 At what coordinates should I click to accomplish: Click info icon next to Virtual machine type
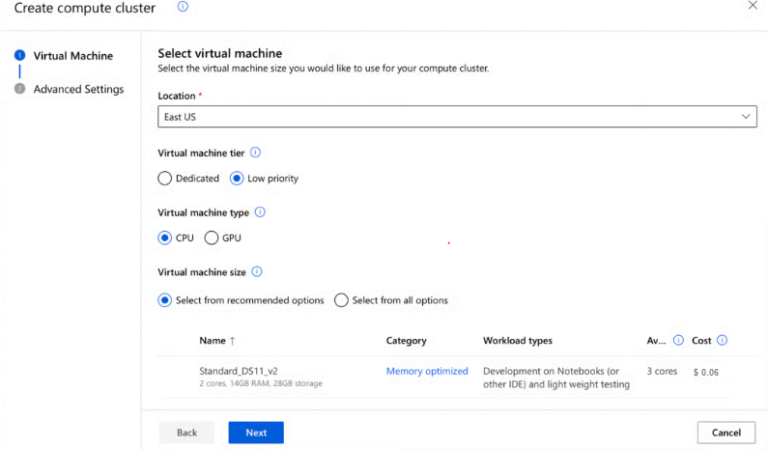[x=260, y=212]
